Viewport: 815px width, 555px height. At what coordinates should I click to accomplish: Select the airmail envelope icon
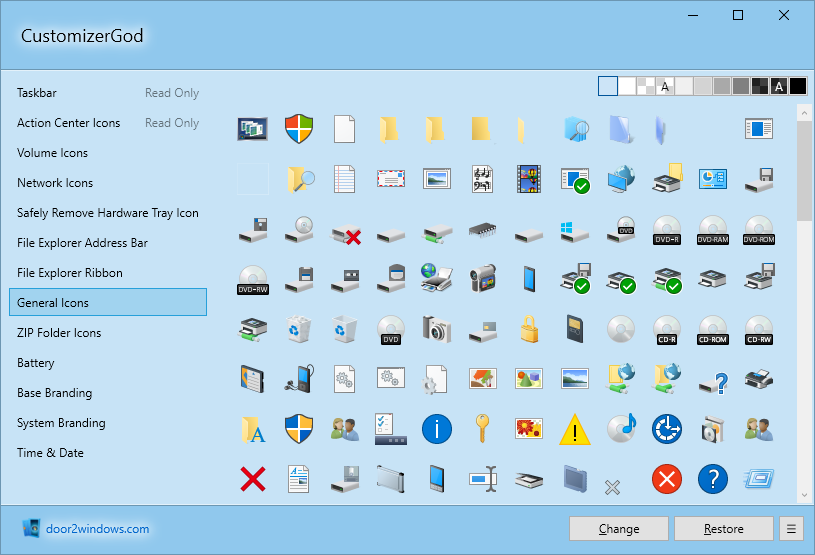(391, 179)
